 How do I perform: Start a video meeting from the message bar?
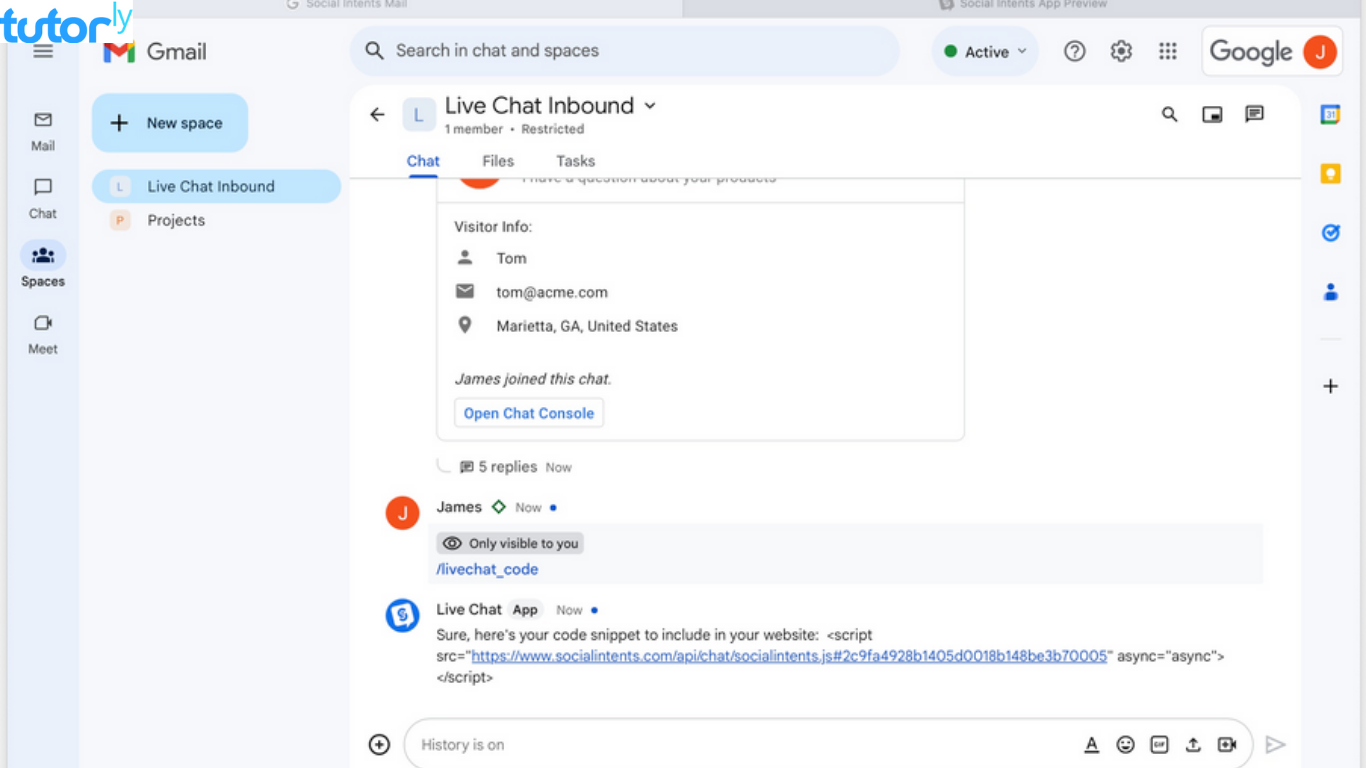1227,744
